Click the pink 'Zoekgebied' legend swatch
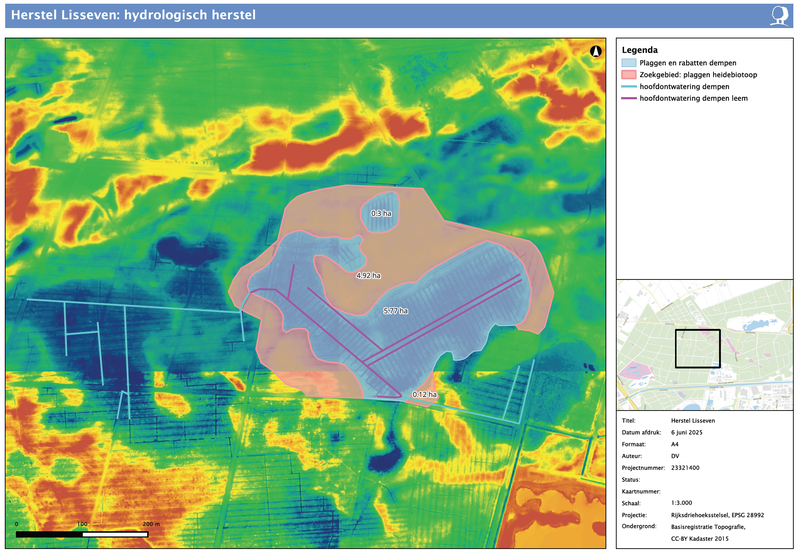Image resolution: width=800 pixels, height=556 pixels. click(629, 75)
